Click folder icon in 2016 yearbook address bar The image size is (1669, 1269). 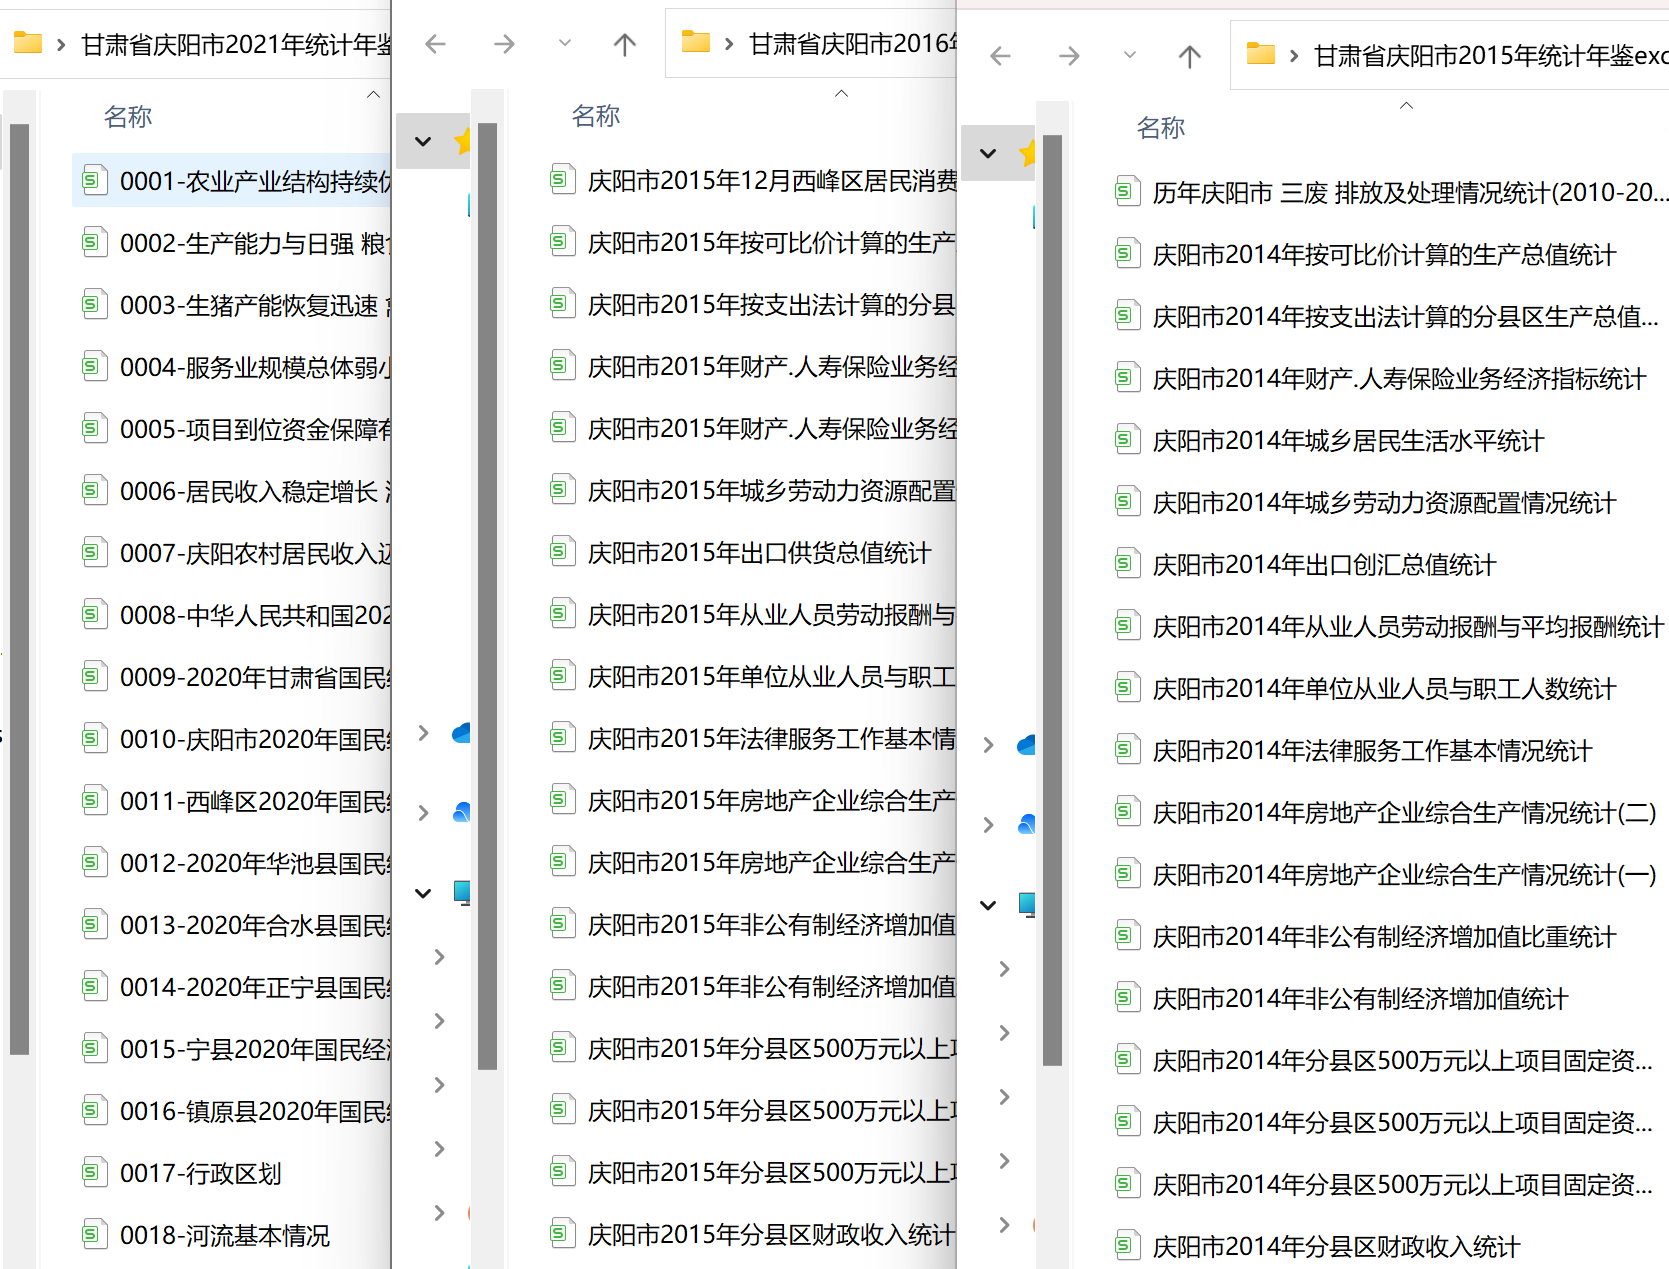point(695,42)
